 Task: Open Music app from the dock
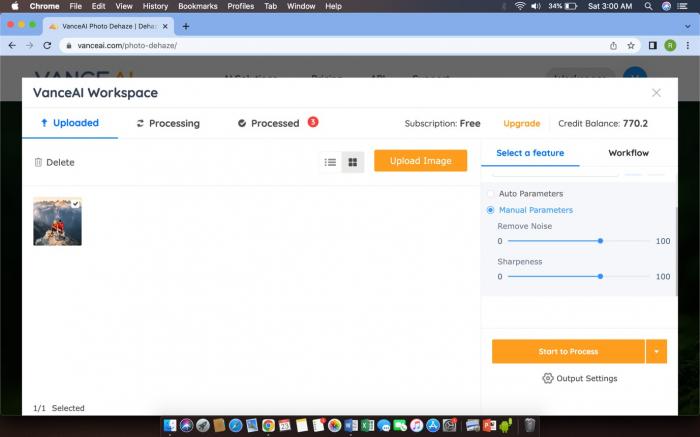point(416,425)
